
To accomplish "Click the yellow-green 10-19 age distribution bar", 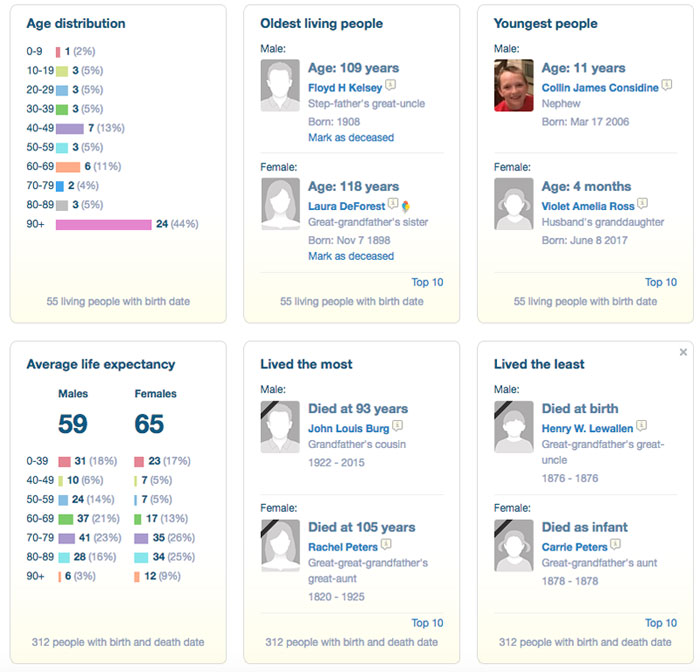I will coord(62,71).
